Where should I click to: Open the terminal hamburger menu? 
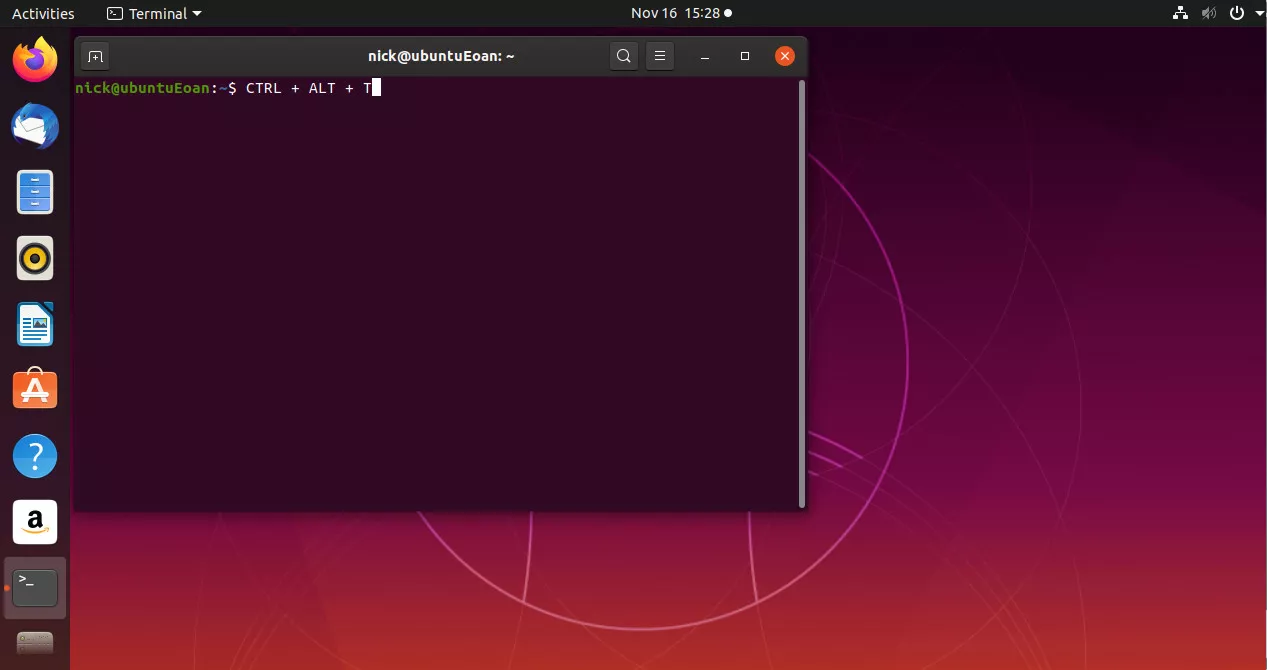click(659, 56)
